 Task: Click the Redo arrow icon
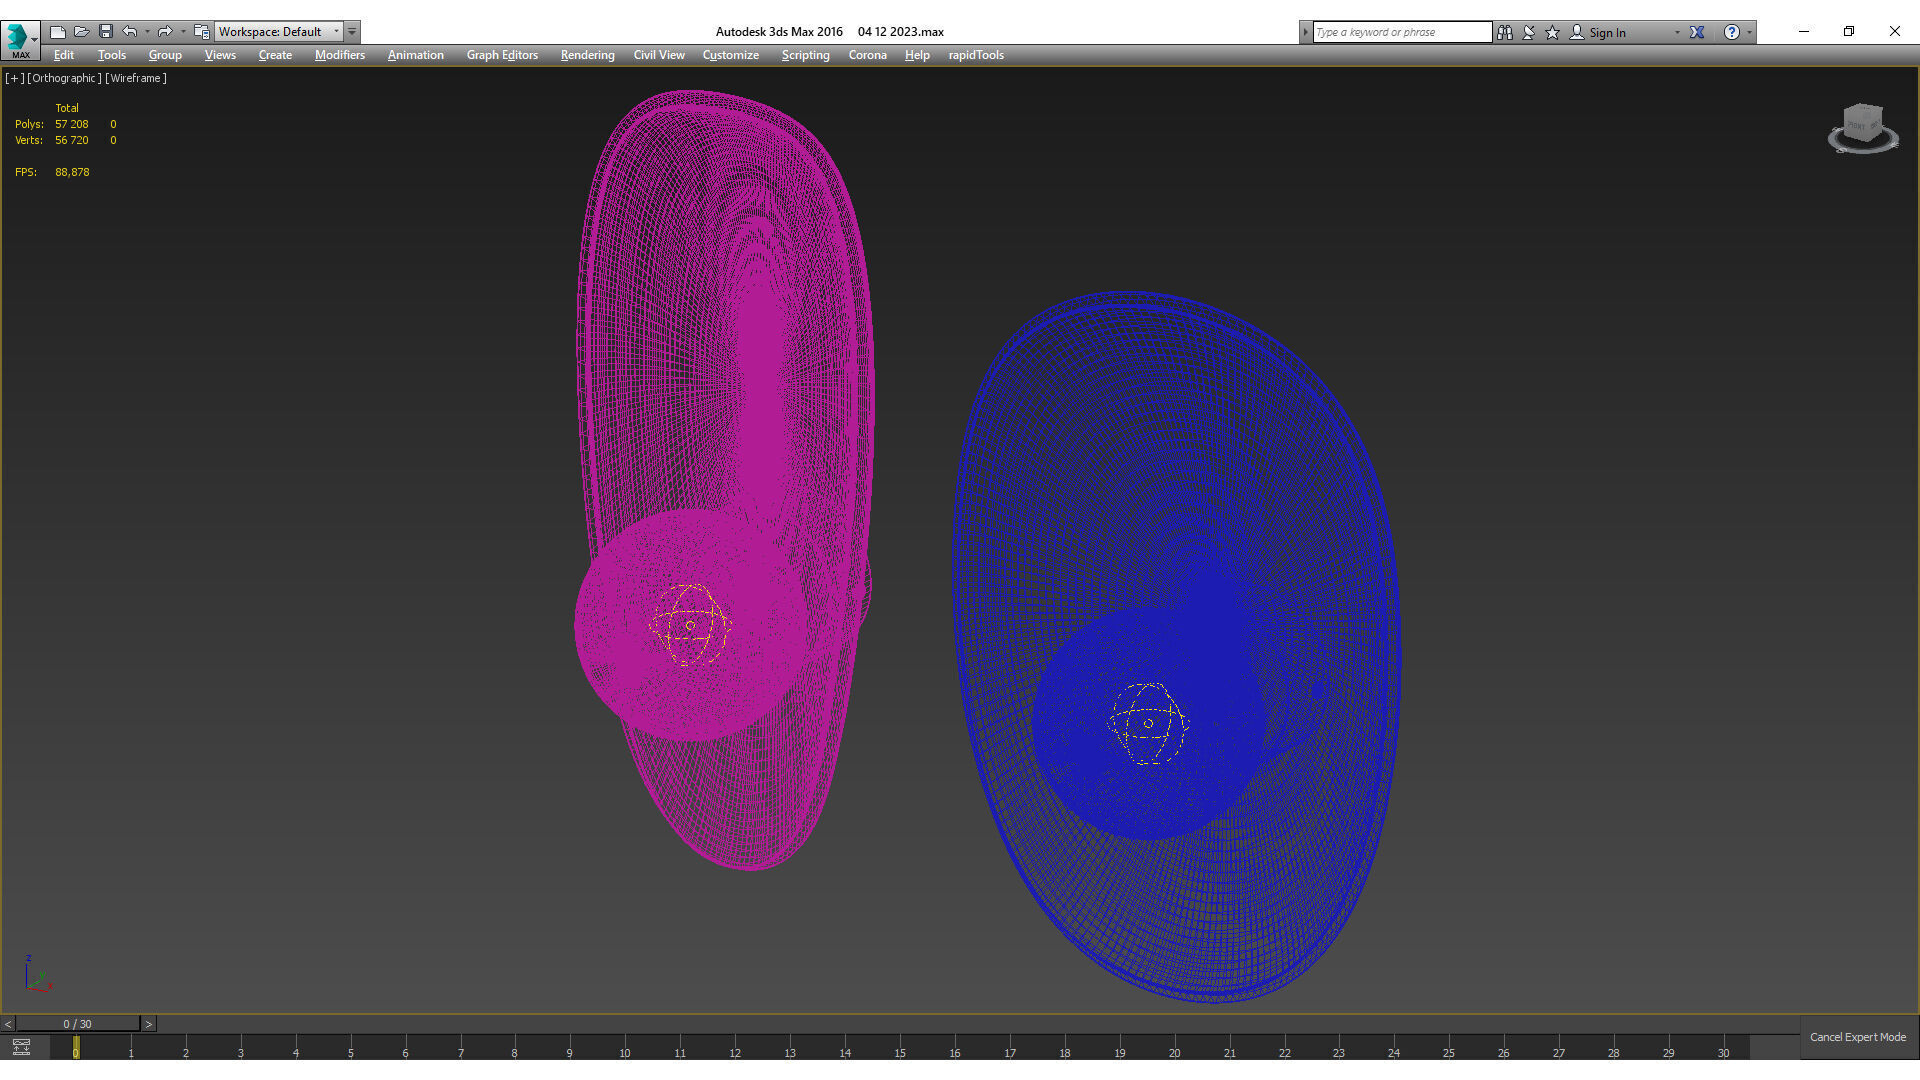click(x=165, y=32)
